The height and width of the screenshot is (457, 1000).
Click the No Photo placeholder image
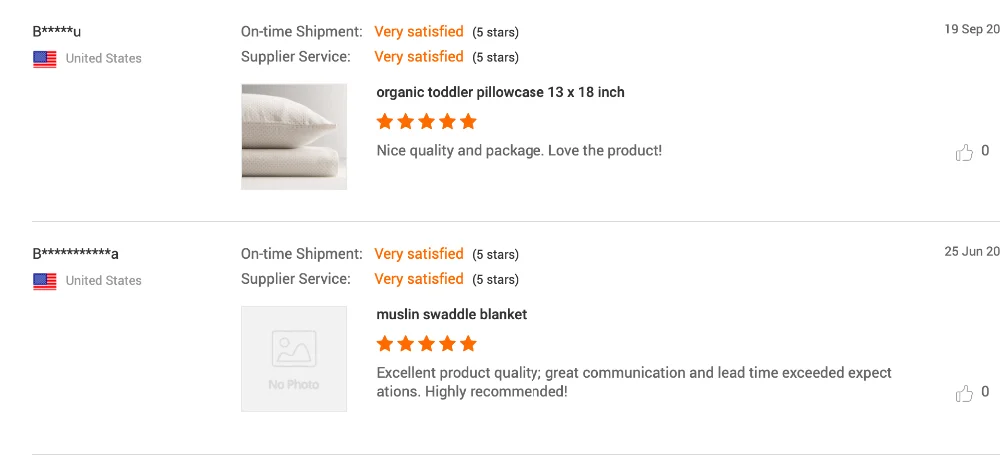pyautogui.click(x=294, y=359)
